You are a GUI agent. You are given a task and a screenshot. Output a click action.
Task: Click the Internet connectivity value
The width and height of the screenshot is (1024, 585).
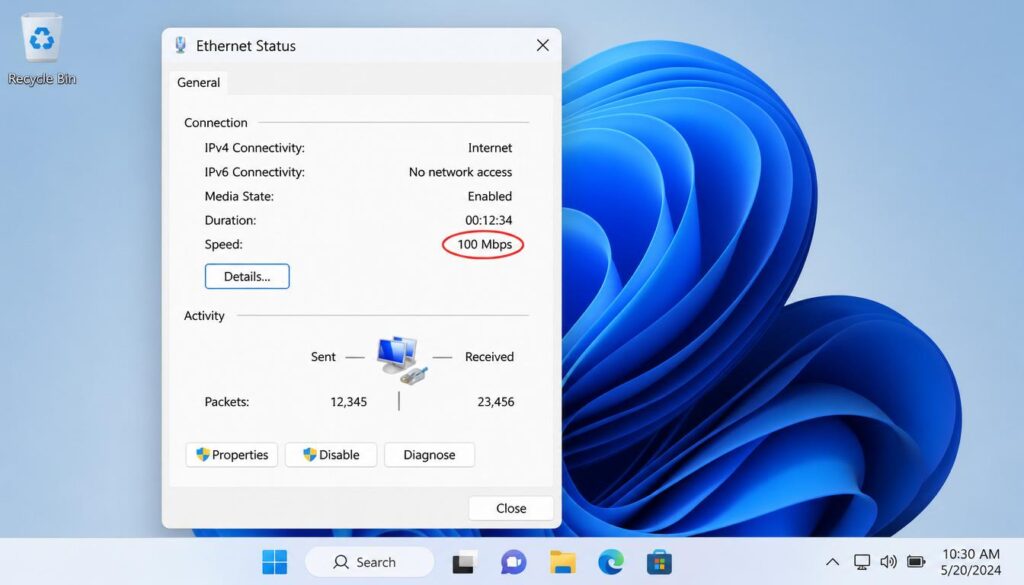(490, 148)
